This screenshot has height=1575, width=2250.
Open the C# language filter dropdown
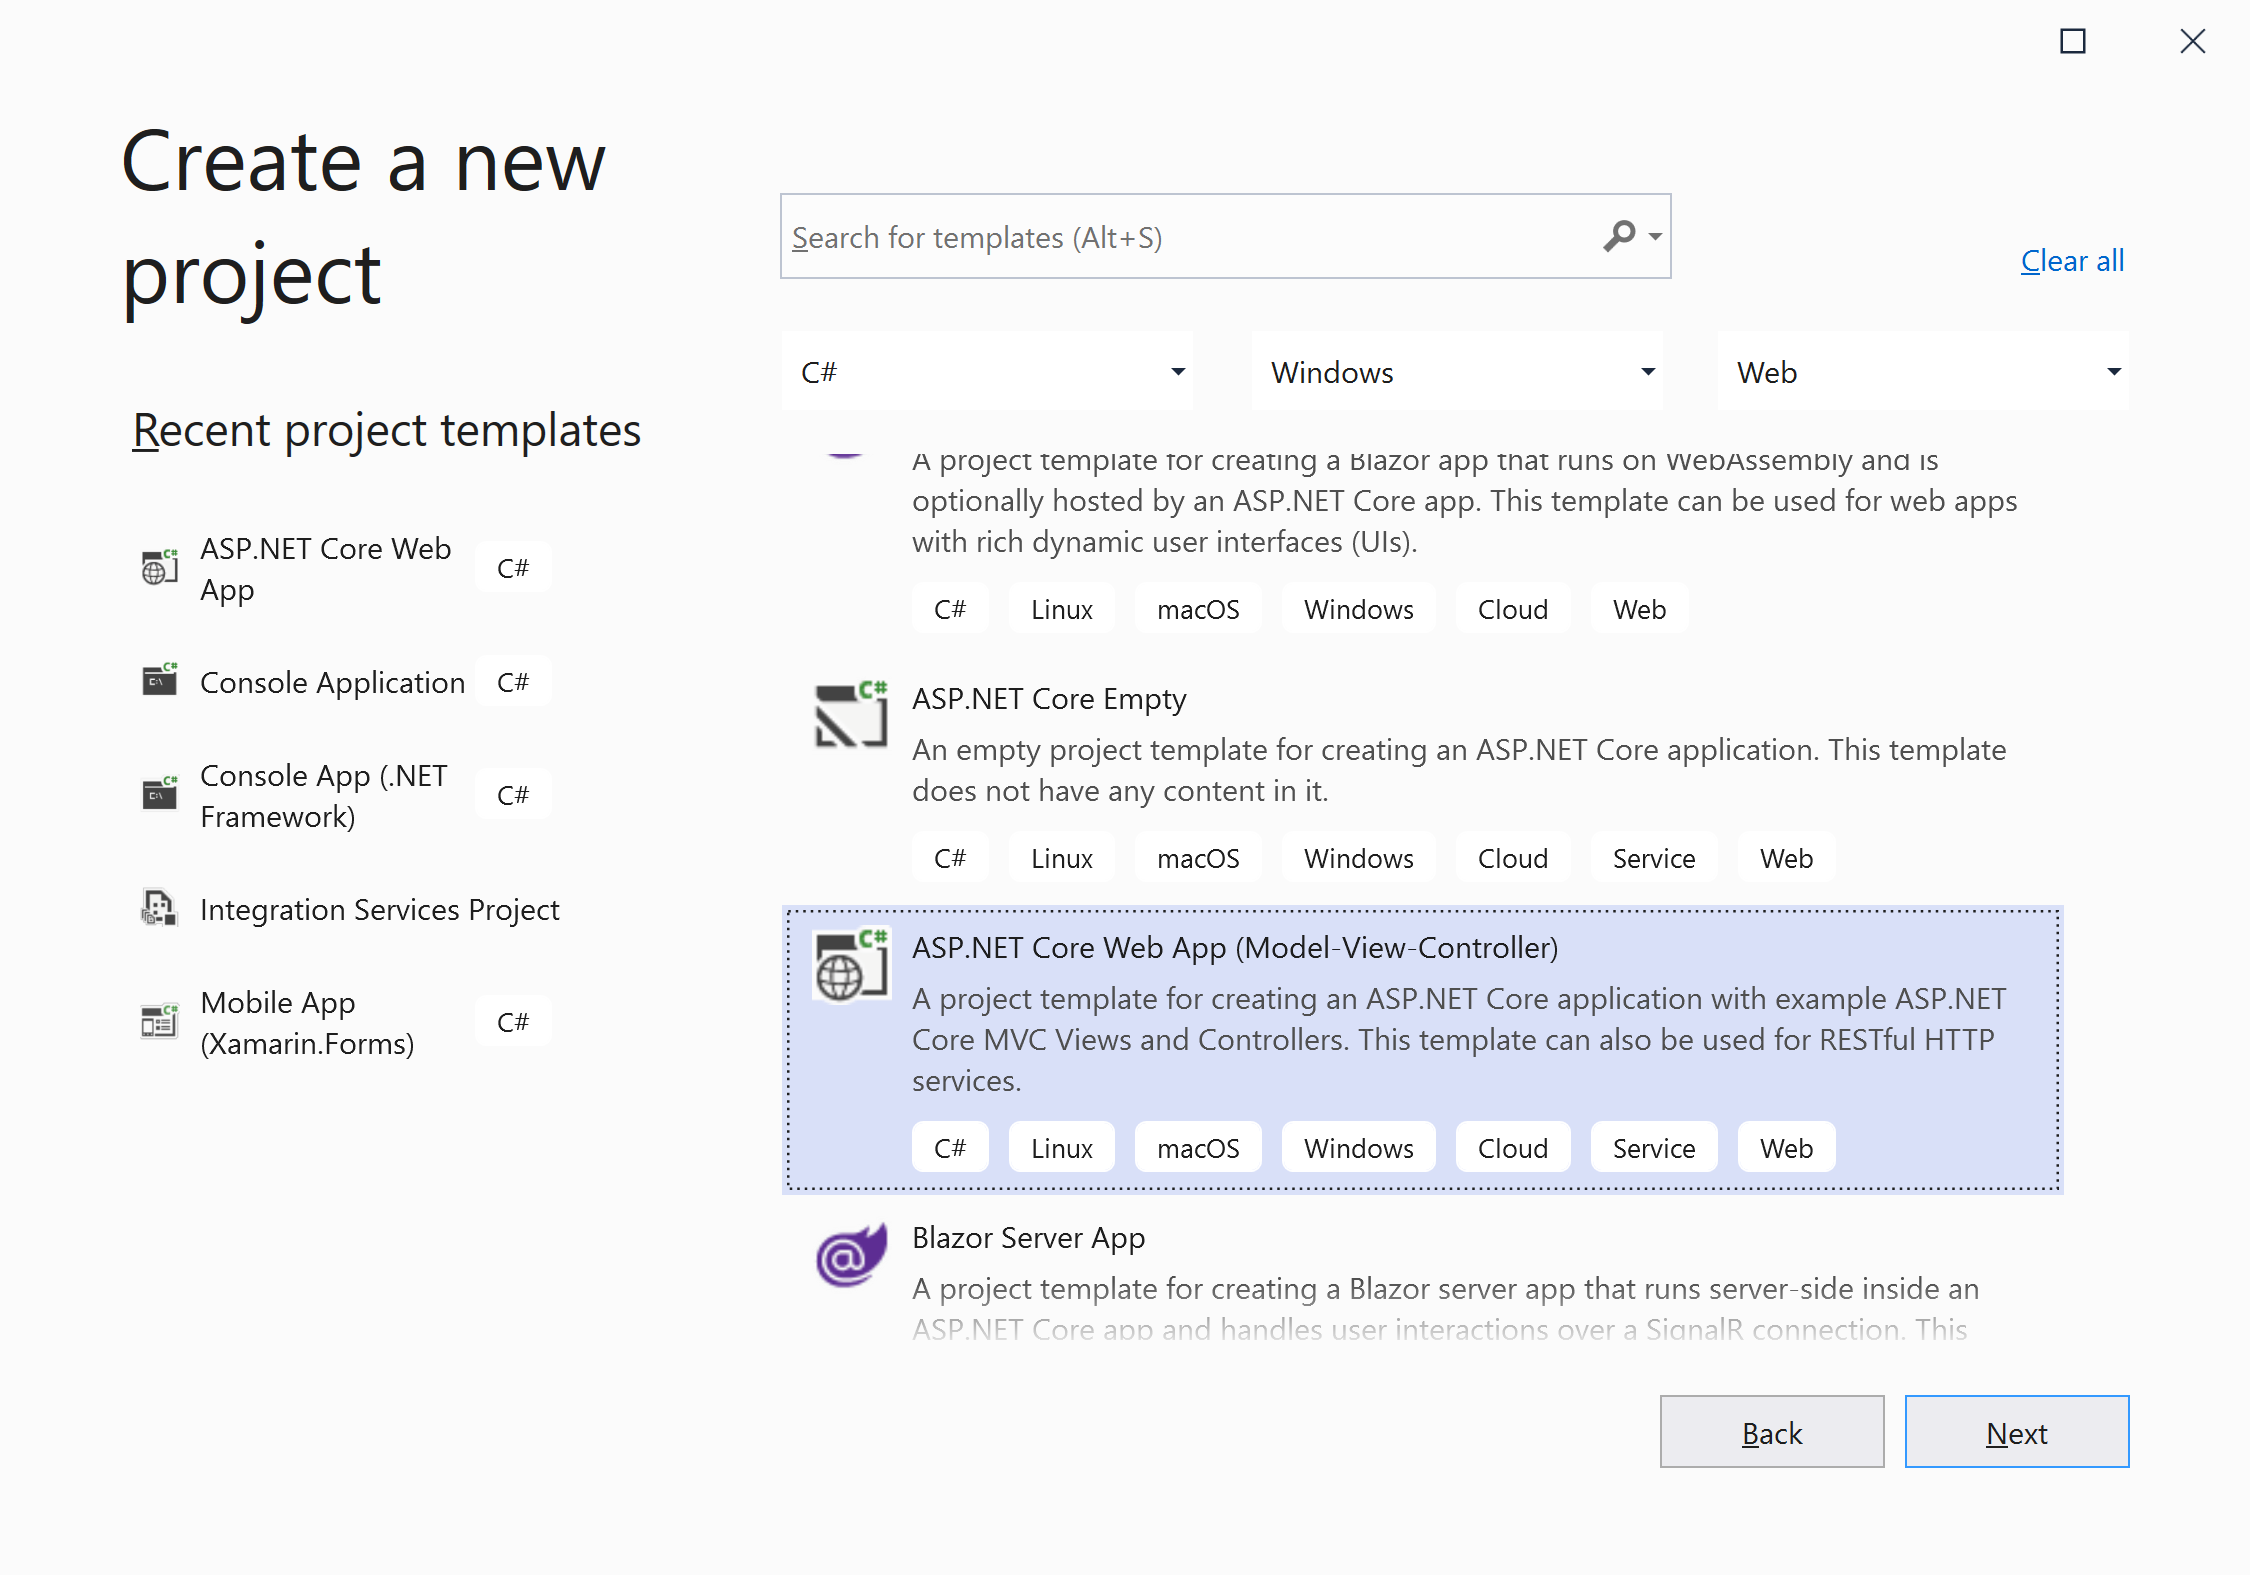click(986, 372)
